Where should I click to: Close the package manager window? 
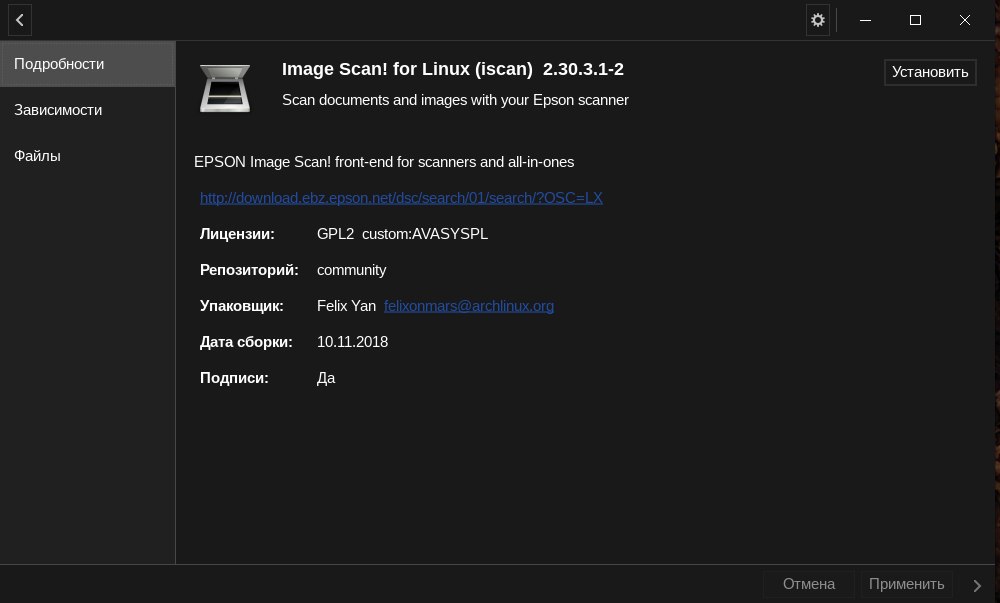pyautogui.click(x=965, y=20)
